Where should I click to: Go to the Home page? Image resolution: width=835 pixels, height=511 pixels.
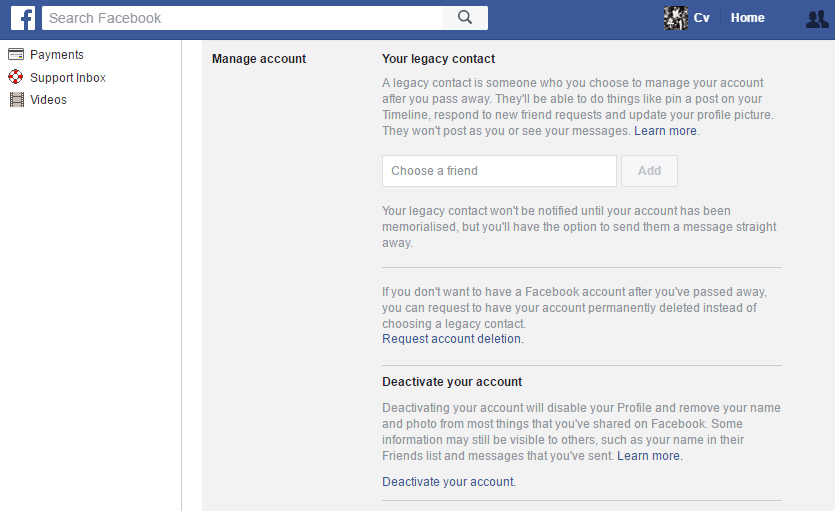coord(747,18)
